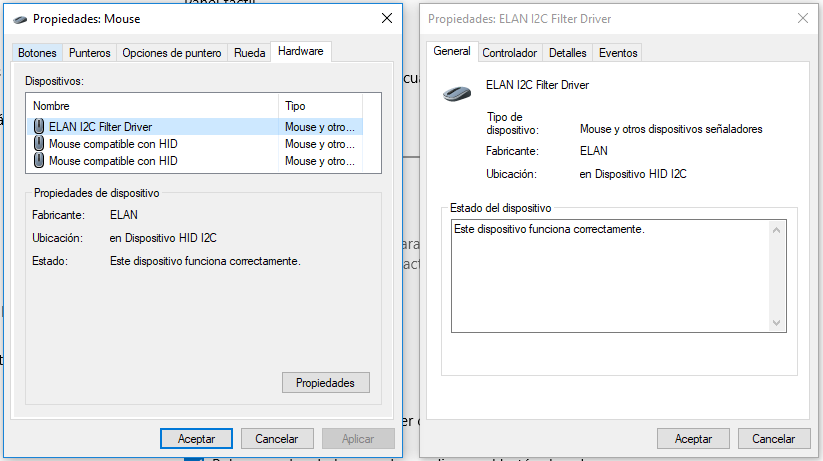Open Opciones de puntero tab

click(x=172, y=53)
